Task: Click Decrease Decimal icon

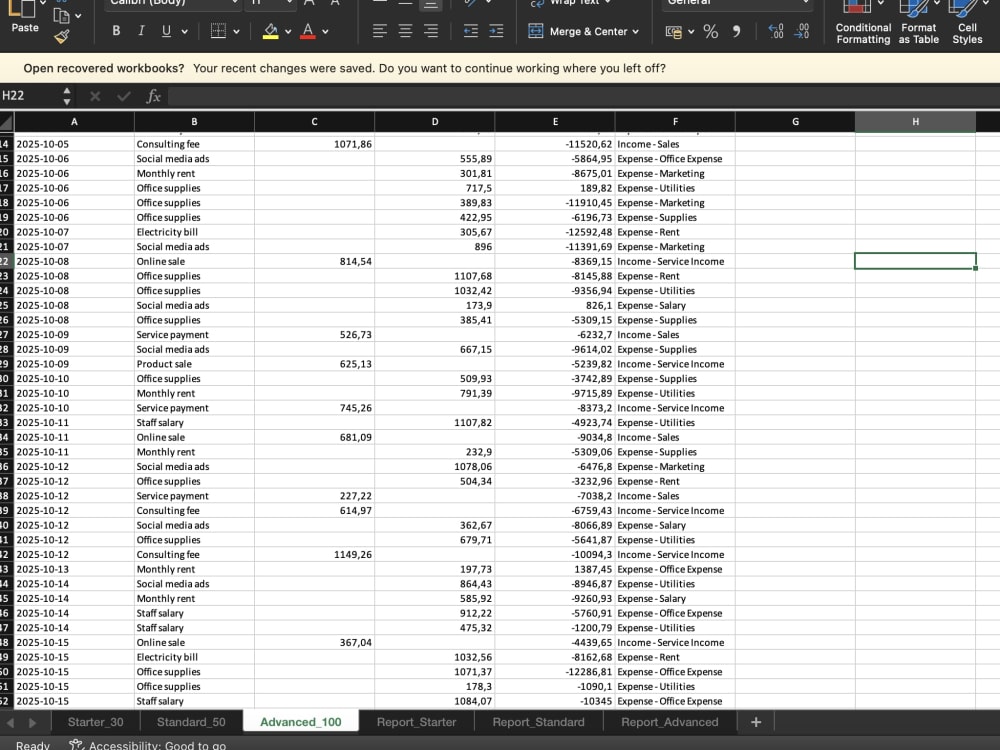Action: pos(802,31)
